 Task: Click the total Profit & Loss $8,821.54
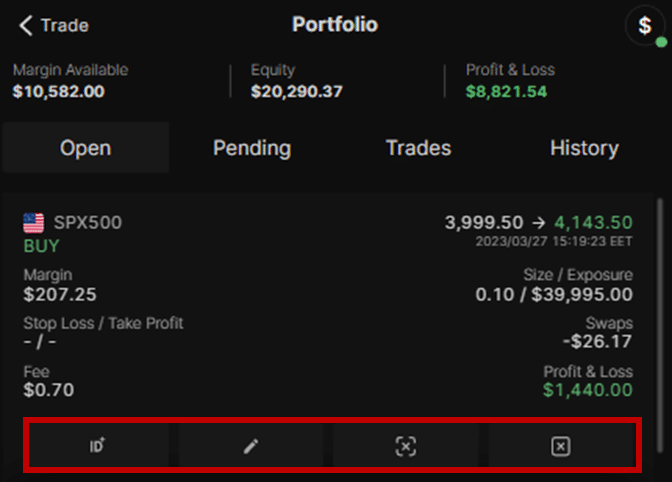[506, 91]
